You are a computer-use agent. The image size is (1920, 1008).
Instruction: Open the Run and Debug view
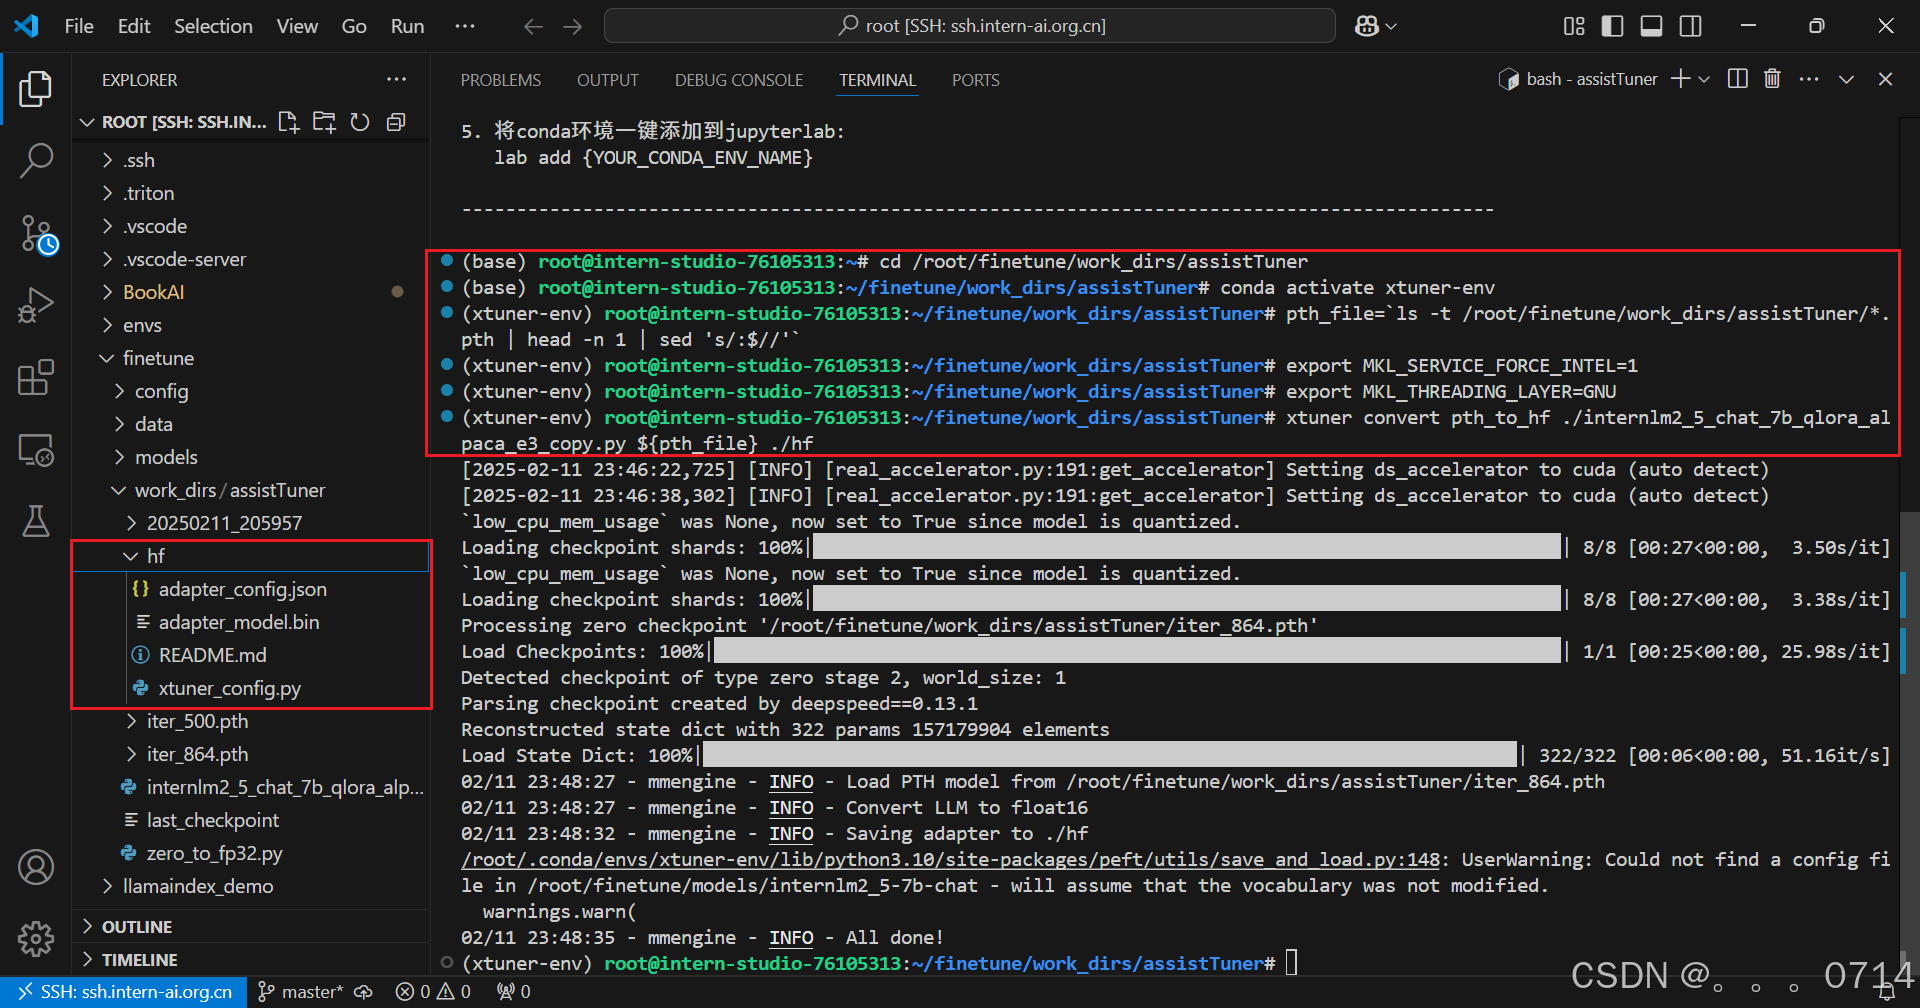point(36,306)
